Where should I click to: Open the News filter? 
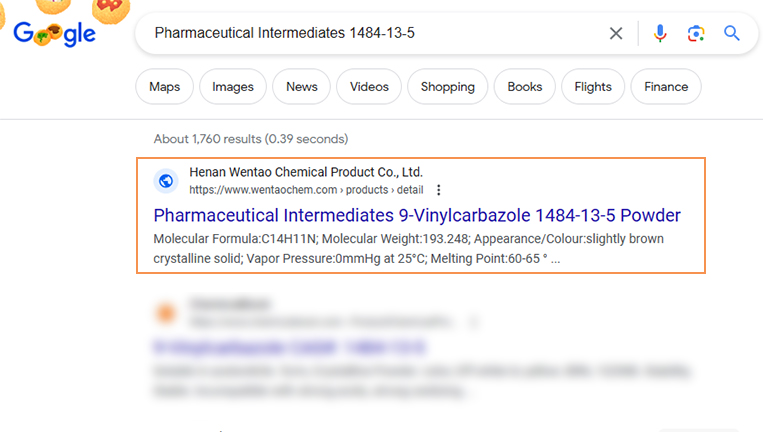coord(302,87)
